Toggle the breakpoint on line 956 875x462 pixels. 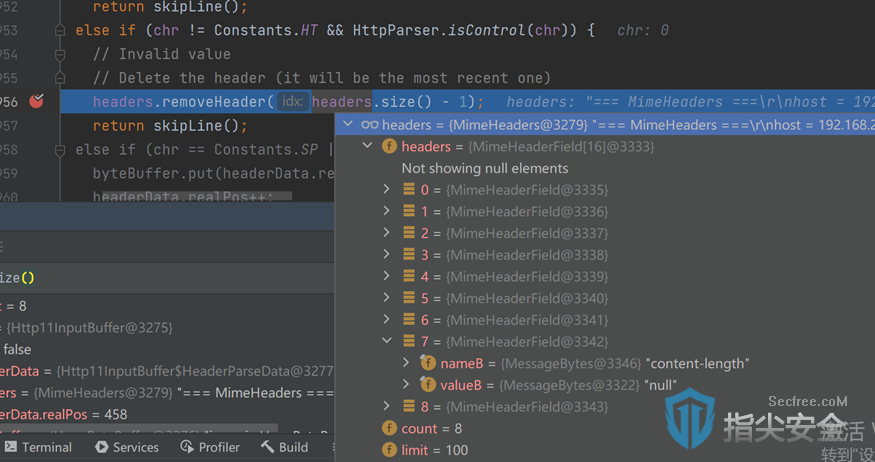click(36, 101)
